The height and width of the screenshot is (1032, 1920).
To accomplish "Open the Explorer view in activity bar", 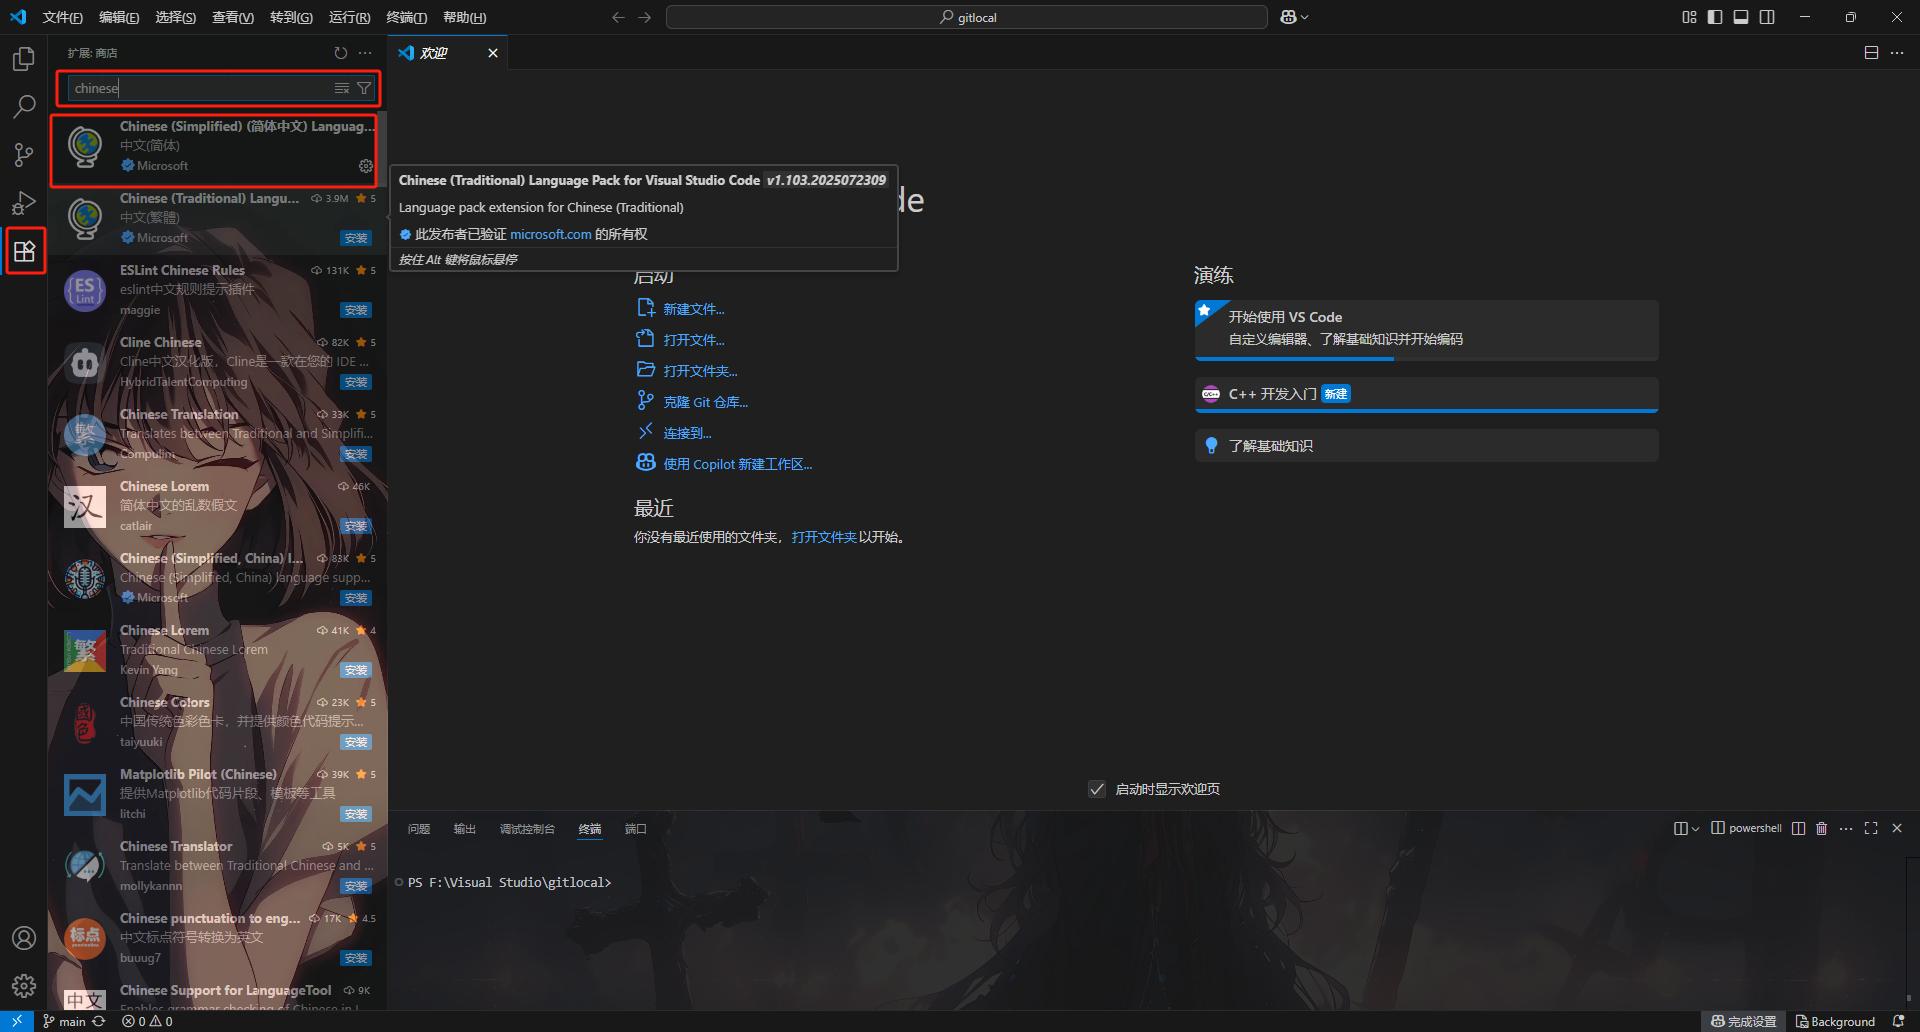I will tap(24, 59).
